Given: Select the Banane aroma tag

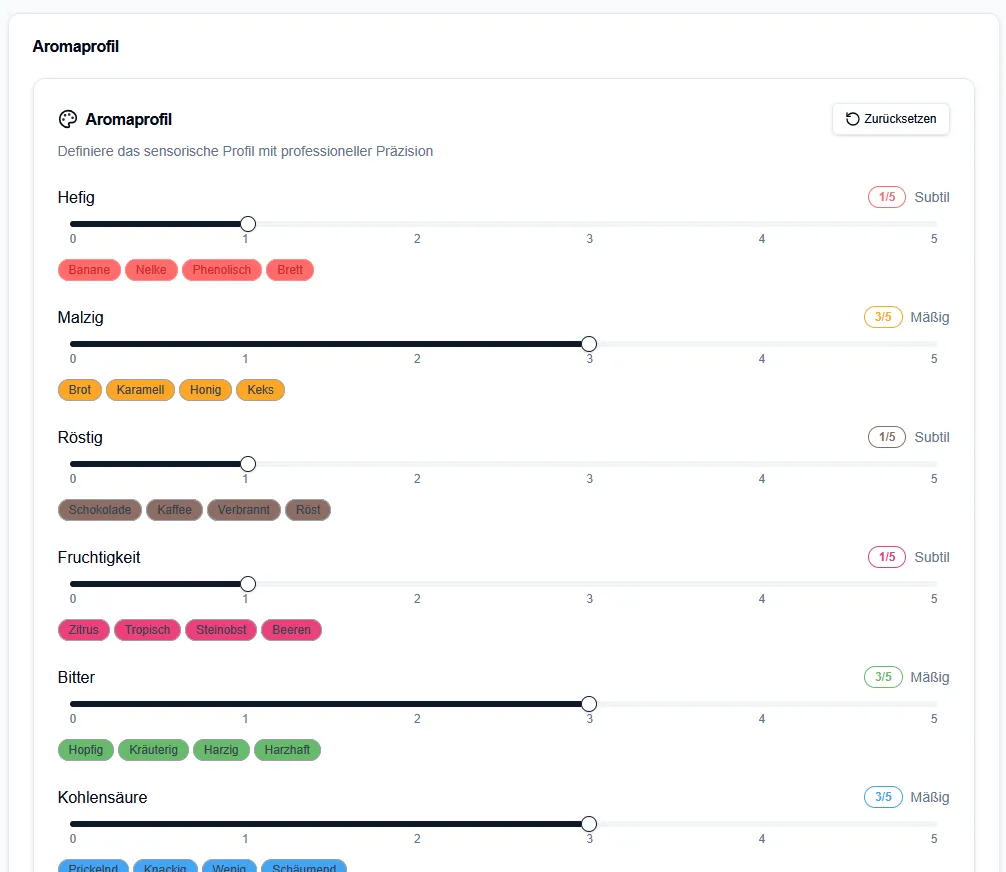Looking at the screenshot, I should tap(89, 270).
